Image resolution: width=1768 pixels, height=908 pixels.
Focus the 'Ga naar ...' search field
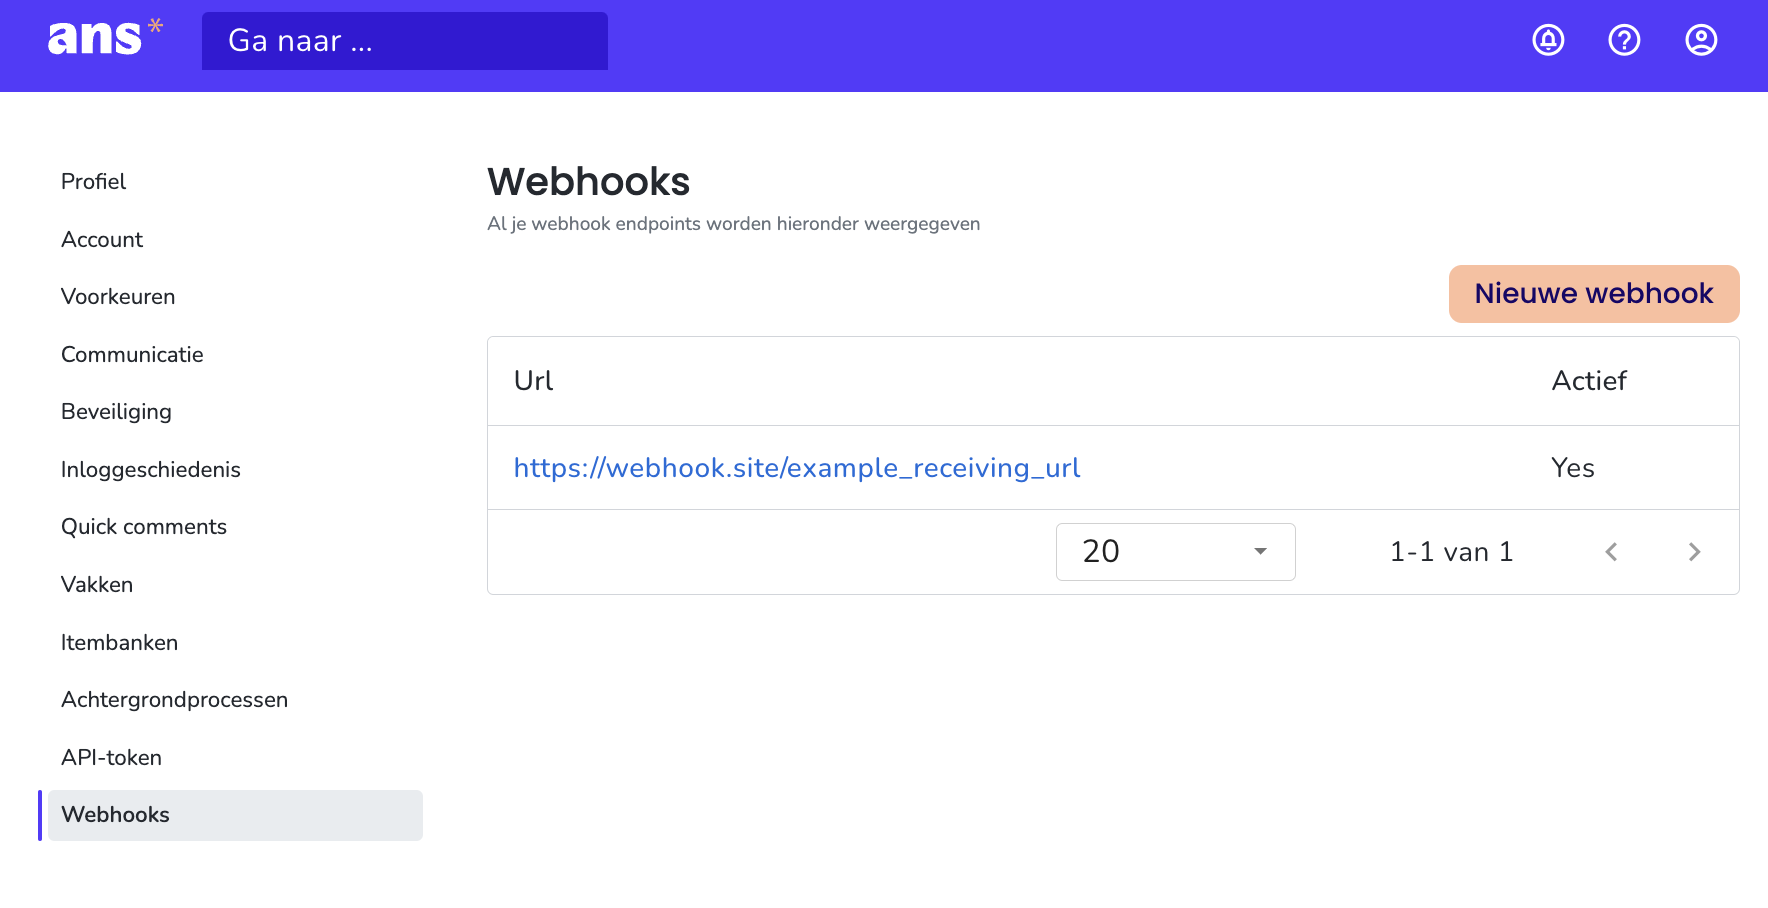(405, 41)
